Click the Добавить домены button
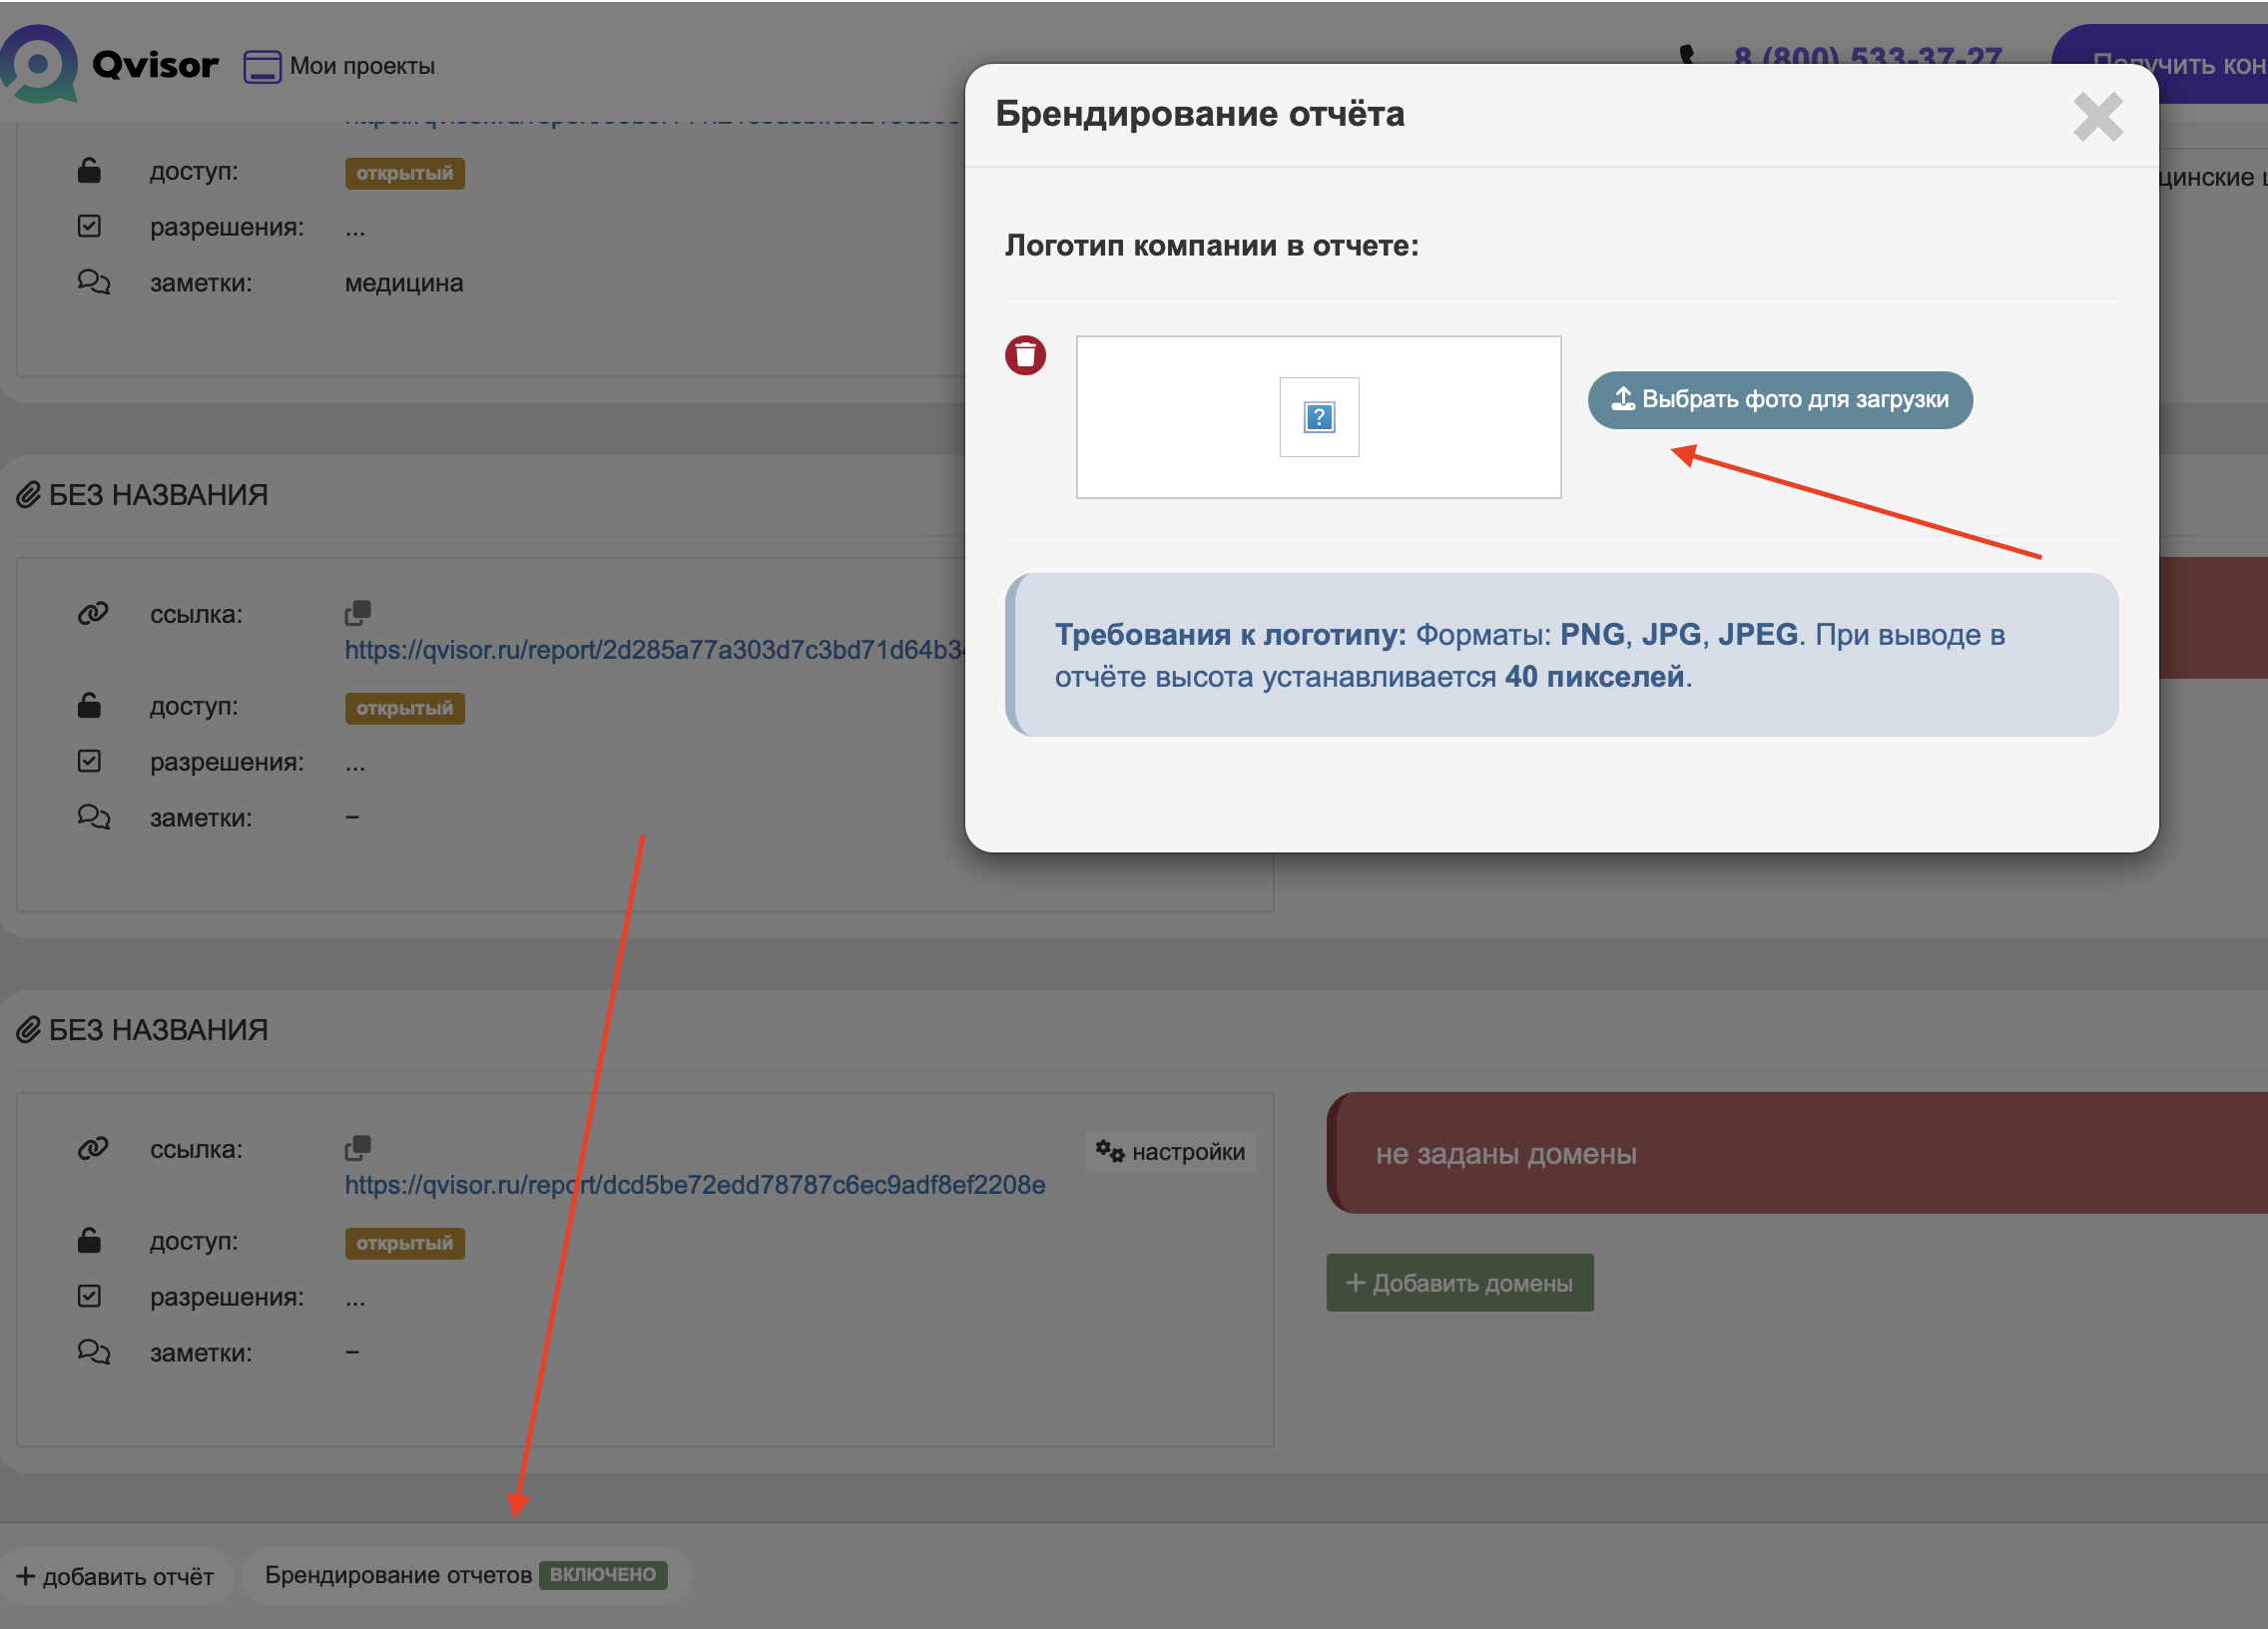Viewport: 2268px width, 1629px height. click(1459, 1282)
